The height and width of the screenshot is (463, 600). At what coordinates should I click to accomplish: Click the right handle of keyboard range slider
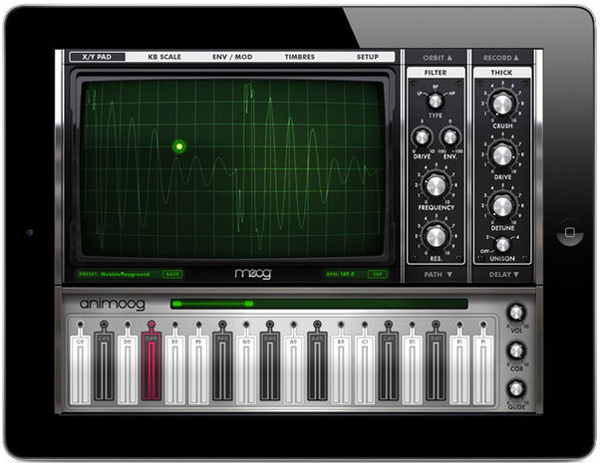tap(249, 304)
